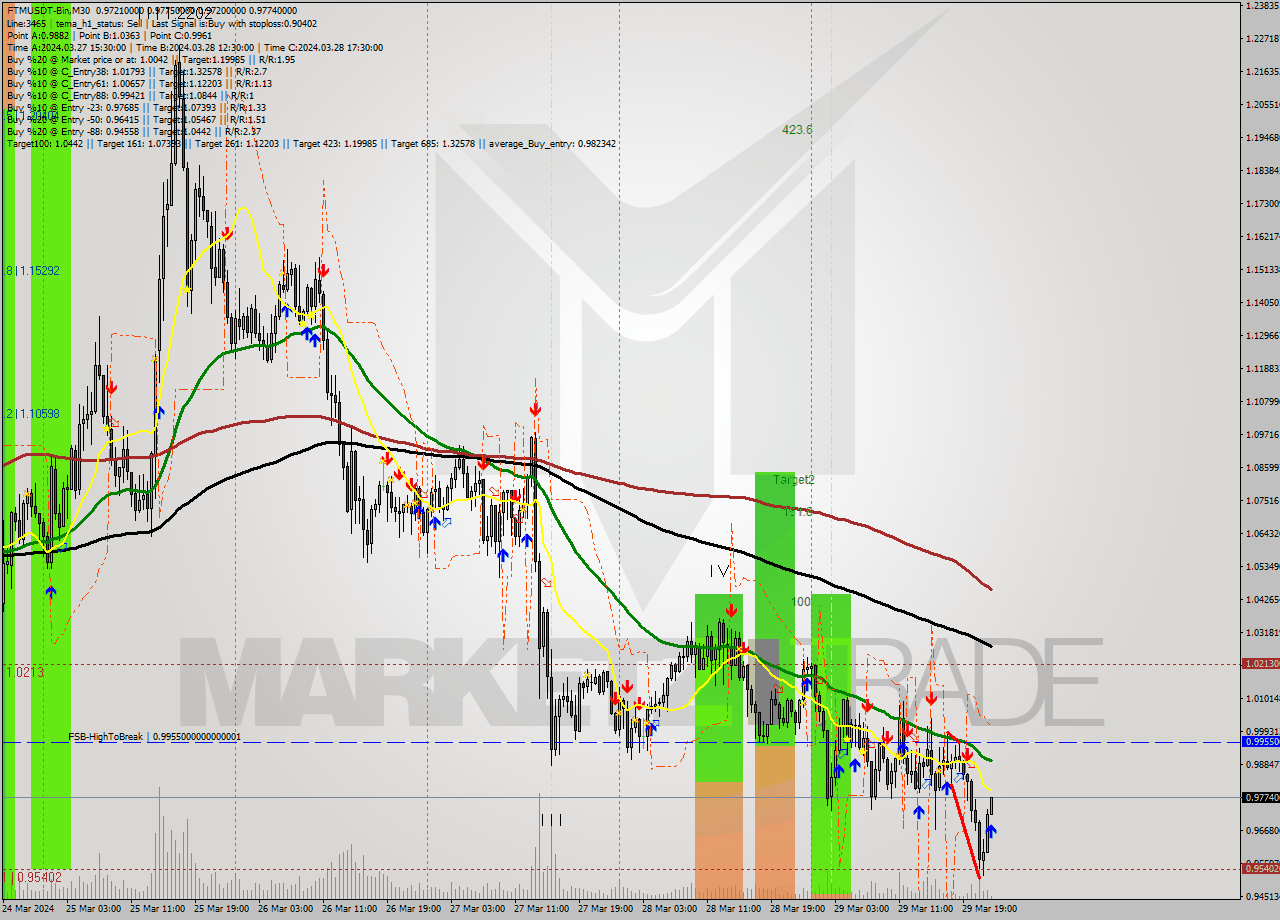Viewport: 1280px width, 920px height.
Task: Click the '8 | 1.15292' level label
Action: click(x=32, y=270)
